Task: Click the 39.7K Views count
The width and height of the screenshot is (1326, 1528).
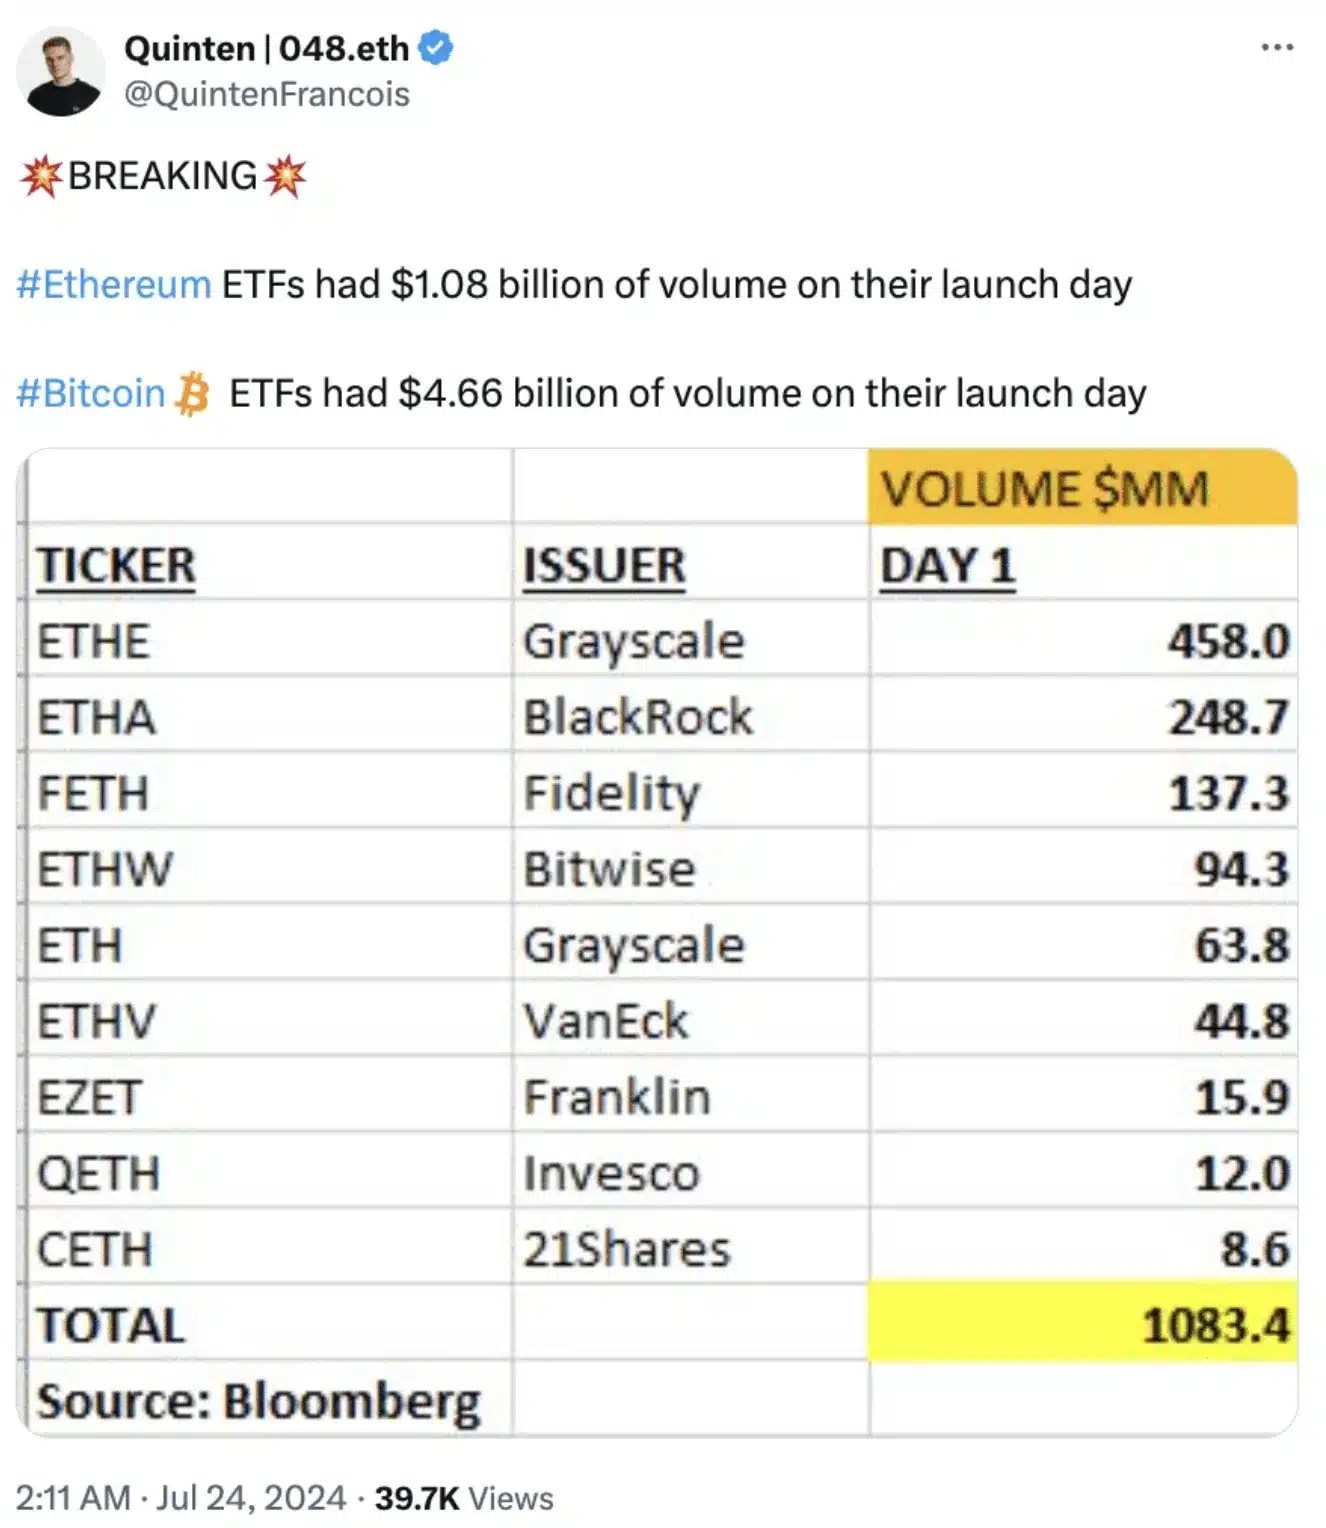Action: click(463, 1497)
